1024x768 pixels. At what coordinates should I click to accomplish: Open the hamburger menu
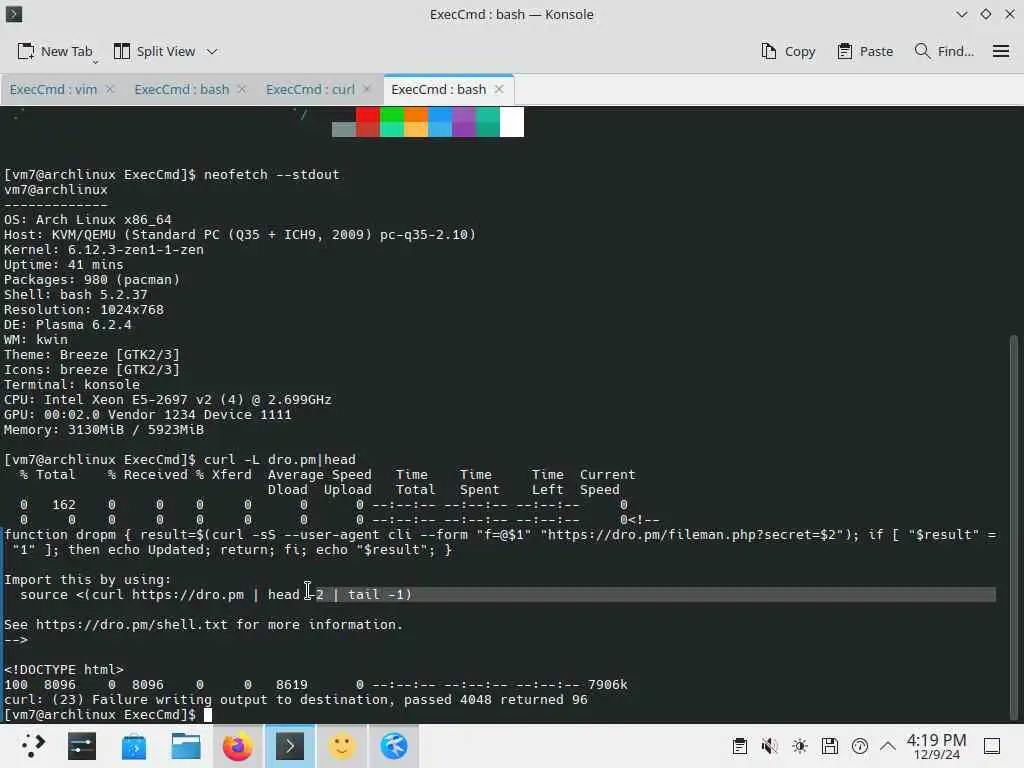(x=1001, y=52)
